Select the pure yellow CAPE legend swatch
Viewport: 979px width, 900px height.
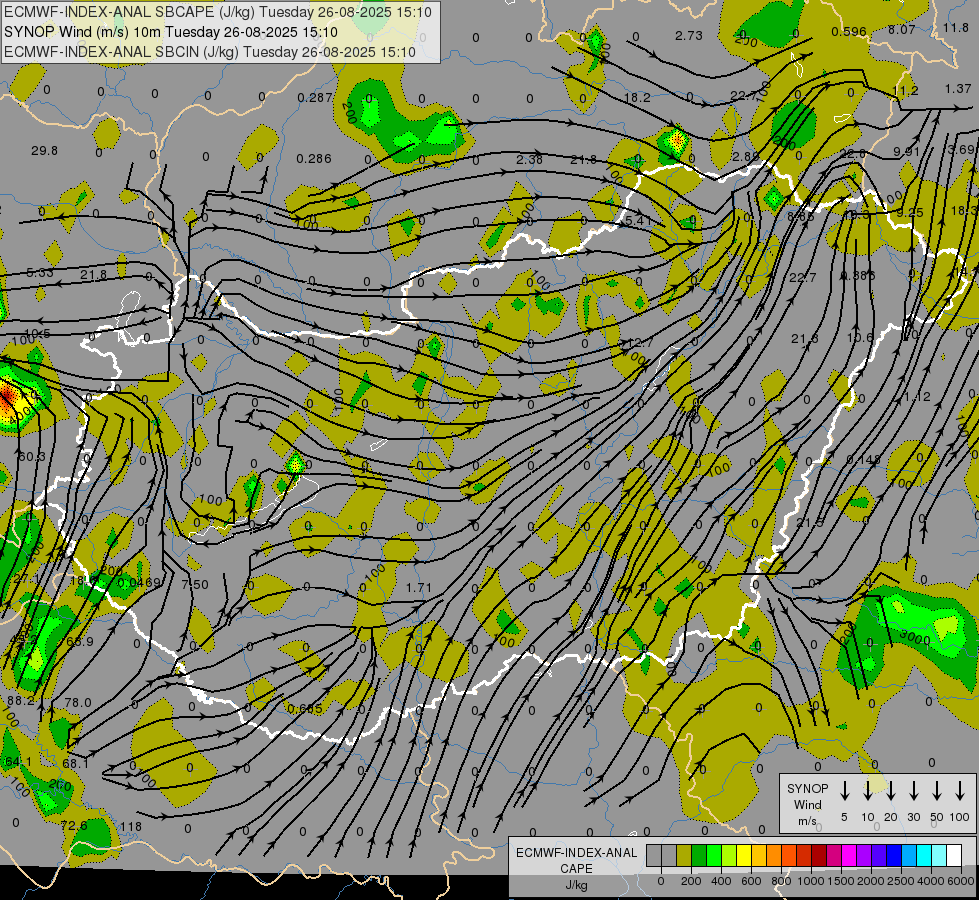[744, 855]
